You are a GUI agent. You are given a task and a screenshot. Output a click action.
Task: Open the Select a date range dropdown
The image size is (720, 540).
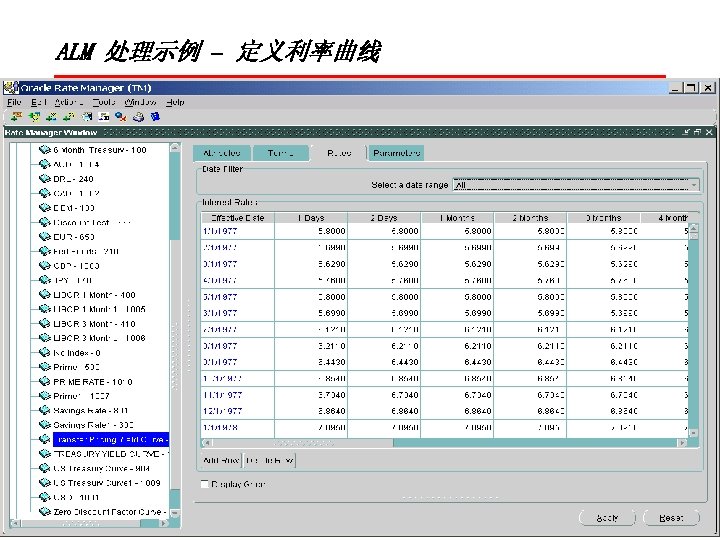576,185
